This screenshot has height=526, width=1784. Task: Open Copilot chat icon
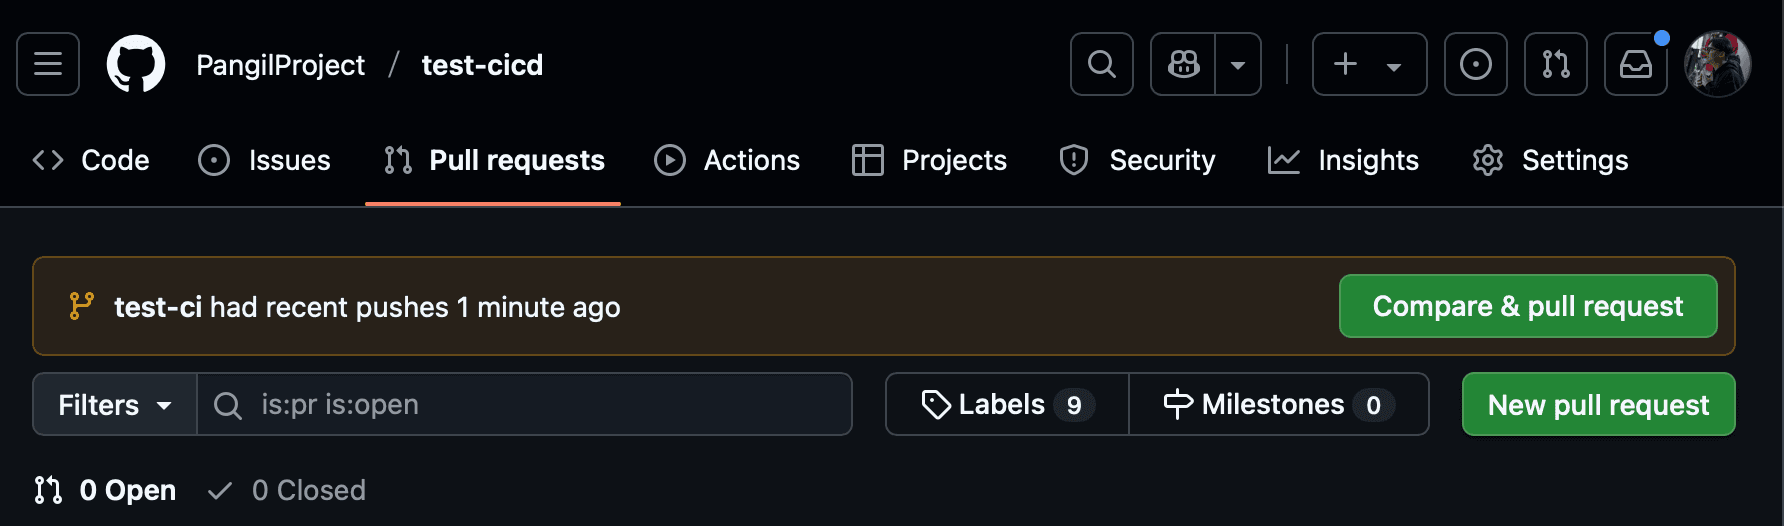[1183, 64]
